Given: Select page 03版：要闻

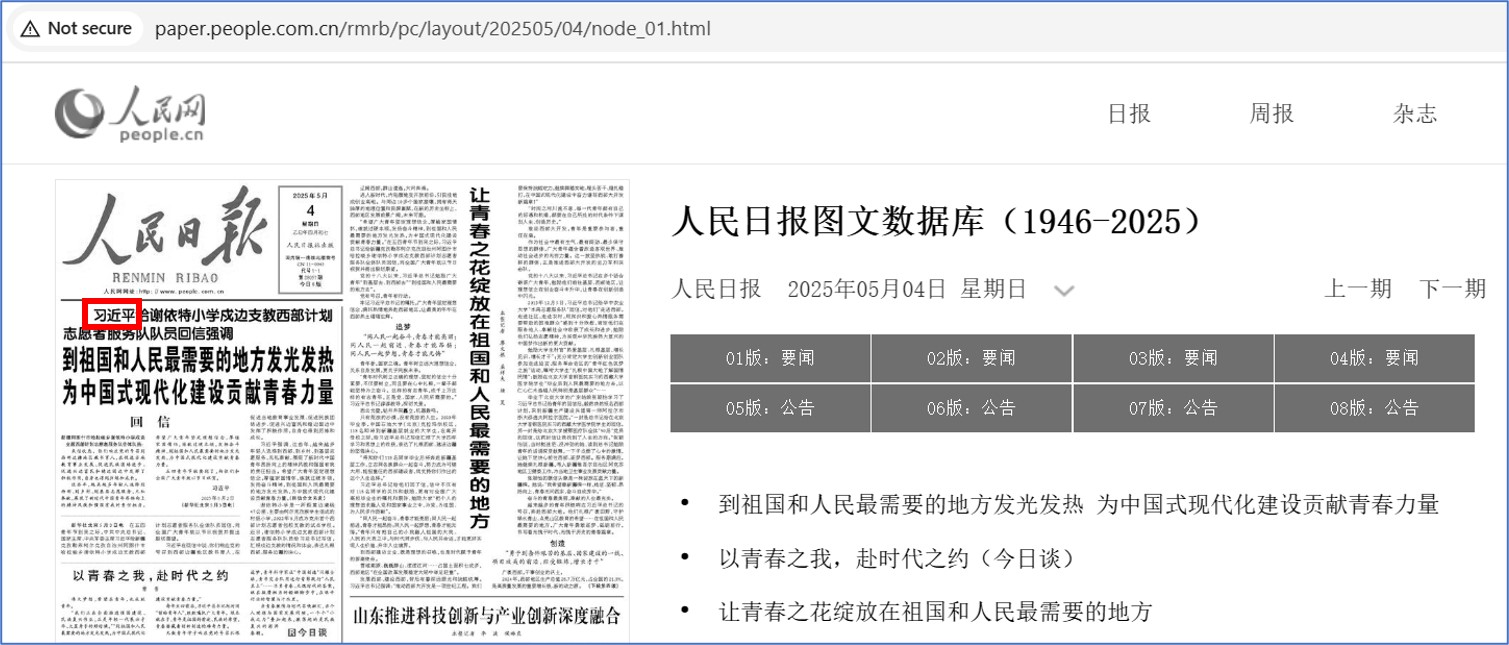Looking at the screenshot, I should coord(1173,358).
